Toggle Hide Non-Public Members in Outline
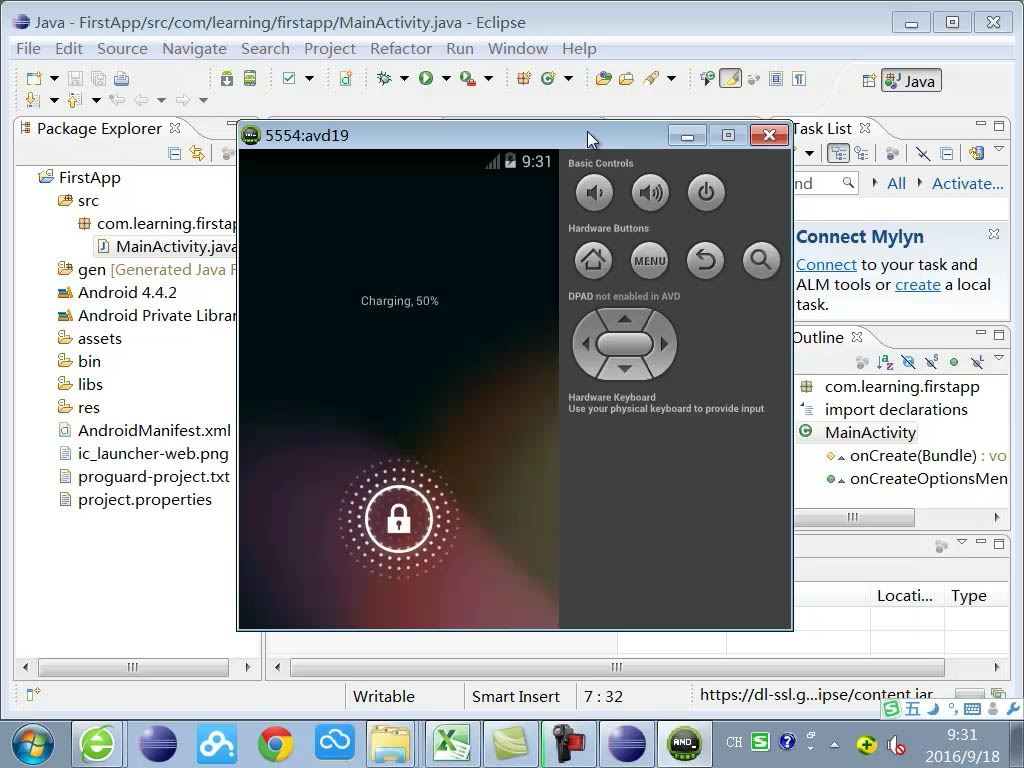 point(954,362)
